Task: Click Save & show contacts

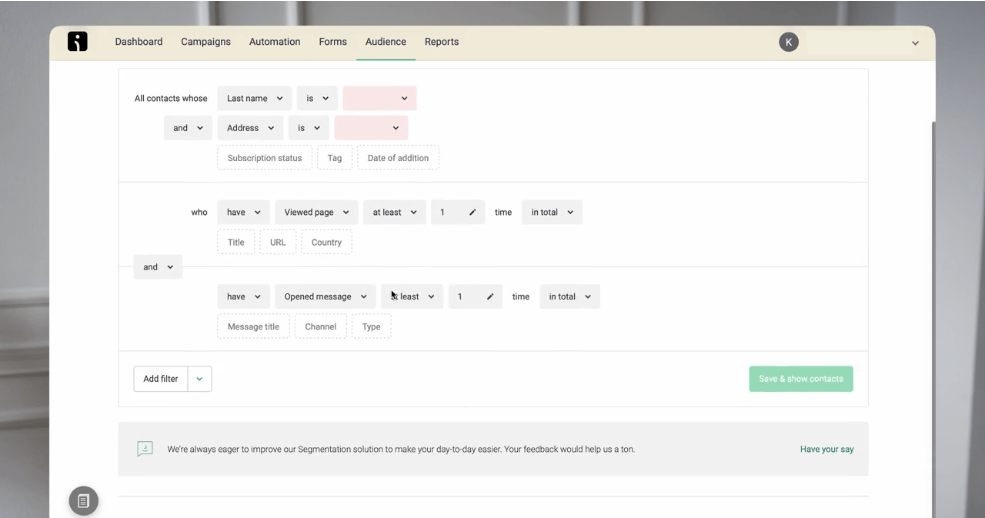Action: point(801,379)
